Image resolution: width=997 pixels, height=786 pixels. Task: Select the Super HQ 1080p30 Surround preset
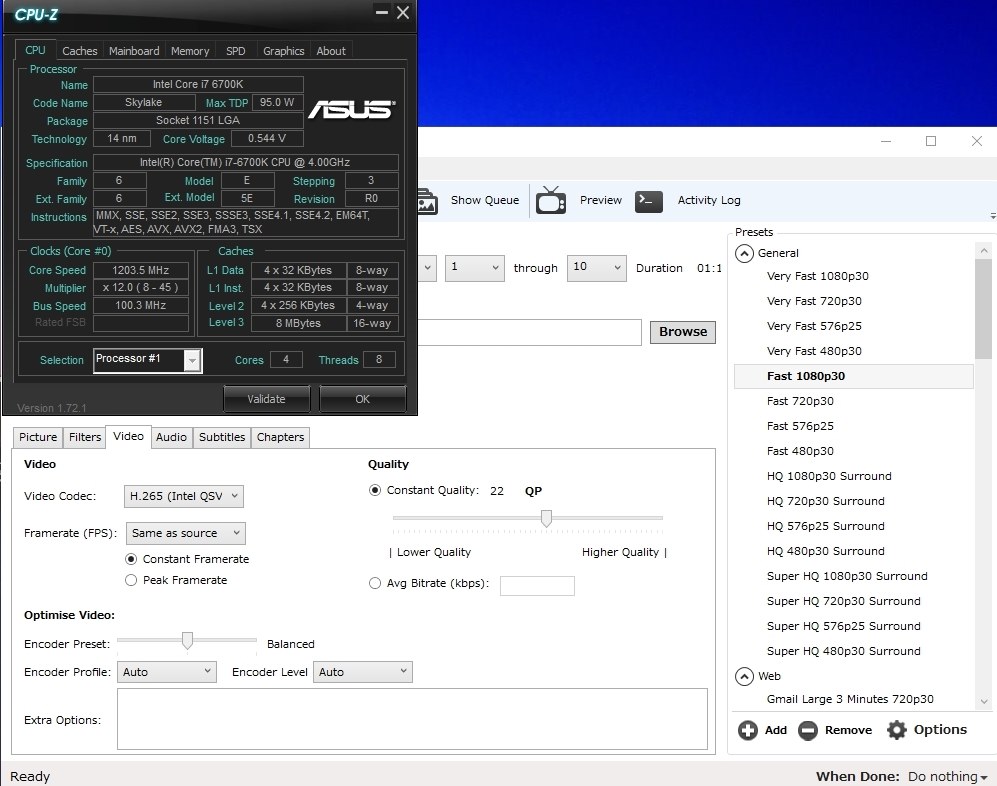click(x=847, y=576)
